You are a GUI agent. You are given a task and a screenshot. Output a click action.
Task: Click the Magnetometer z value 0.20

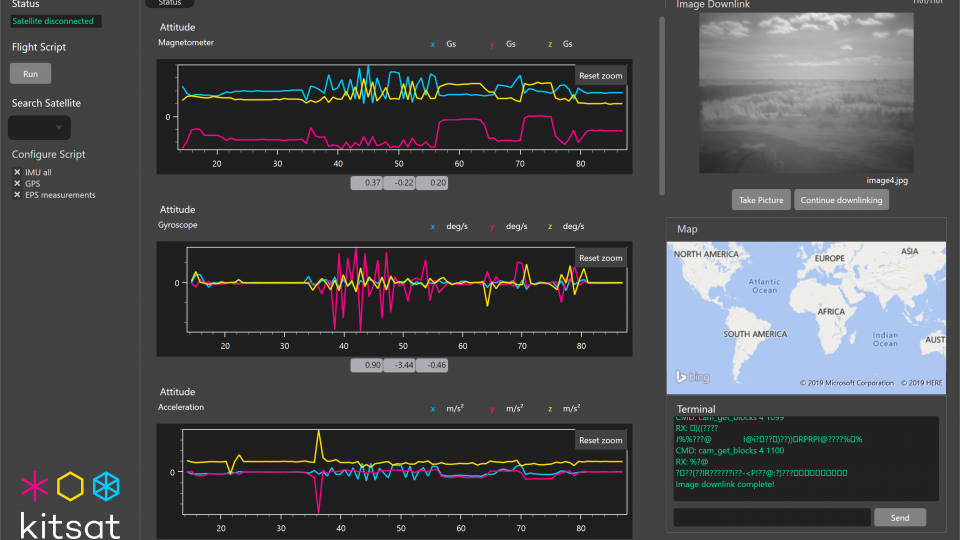[x=432, y=182]
